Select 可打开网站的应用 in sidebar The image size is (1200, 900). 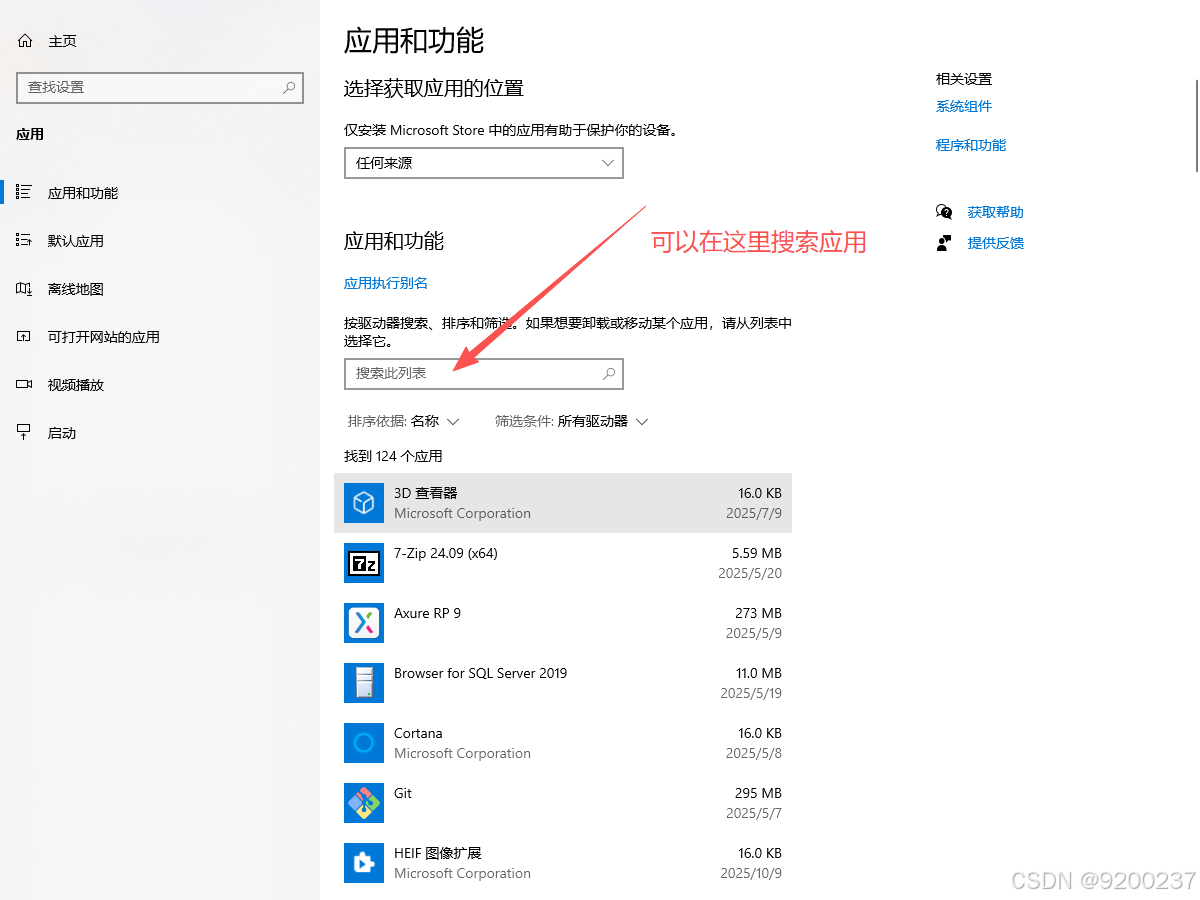point(104,337)
